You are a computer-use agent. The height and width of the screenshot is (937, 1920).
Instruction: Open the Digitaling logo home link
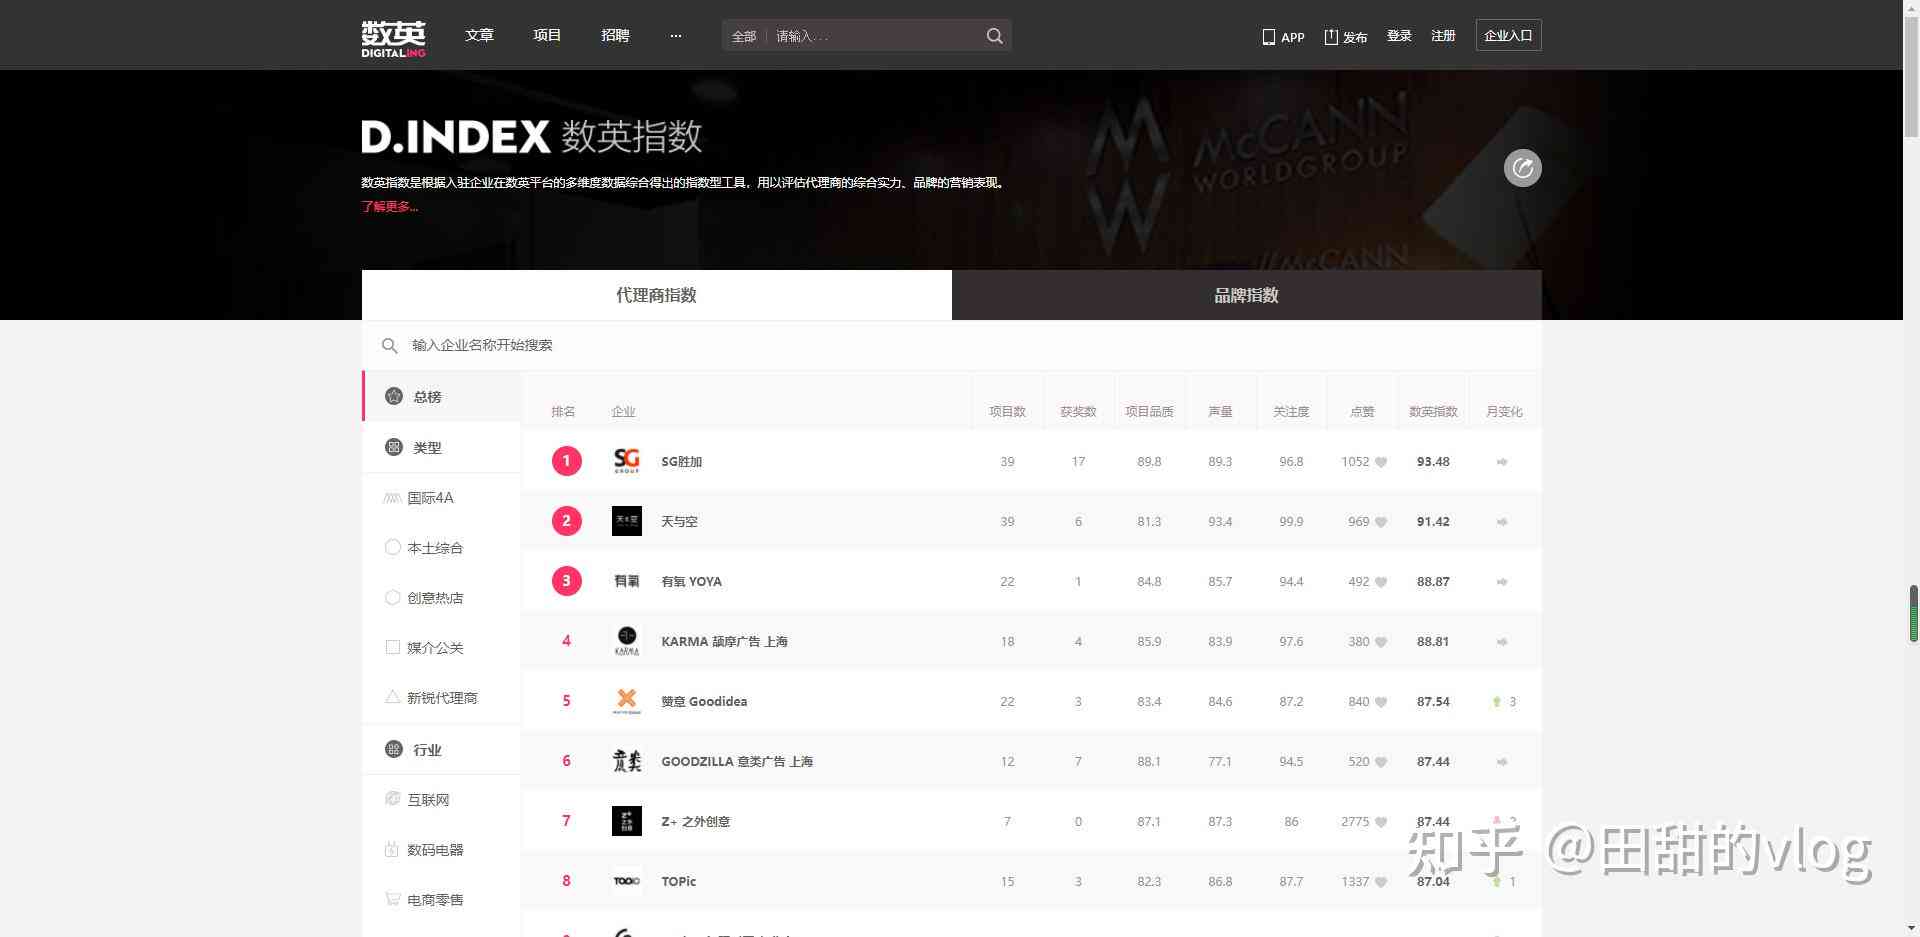tap(393, 38)
